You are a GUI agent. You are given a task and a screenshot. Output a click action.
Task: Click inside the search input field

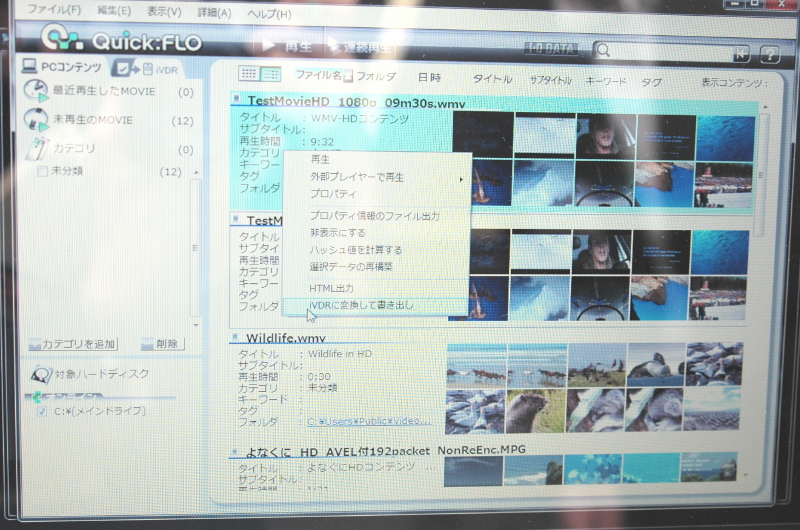click(x=671, y=52)
